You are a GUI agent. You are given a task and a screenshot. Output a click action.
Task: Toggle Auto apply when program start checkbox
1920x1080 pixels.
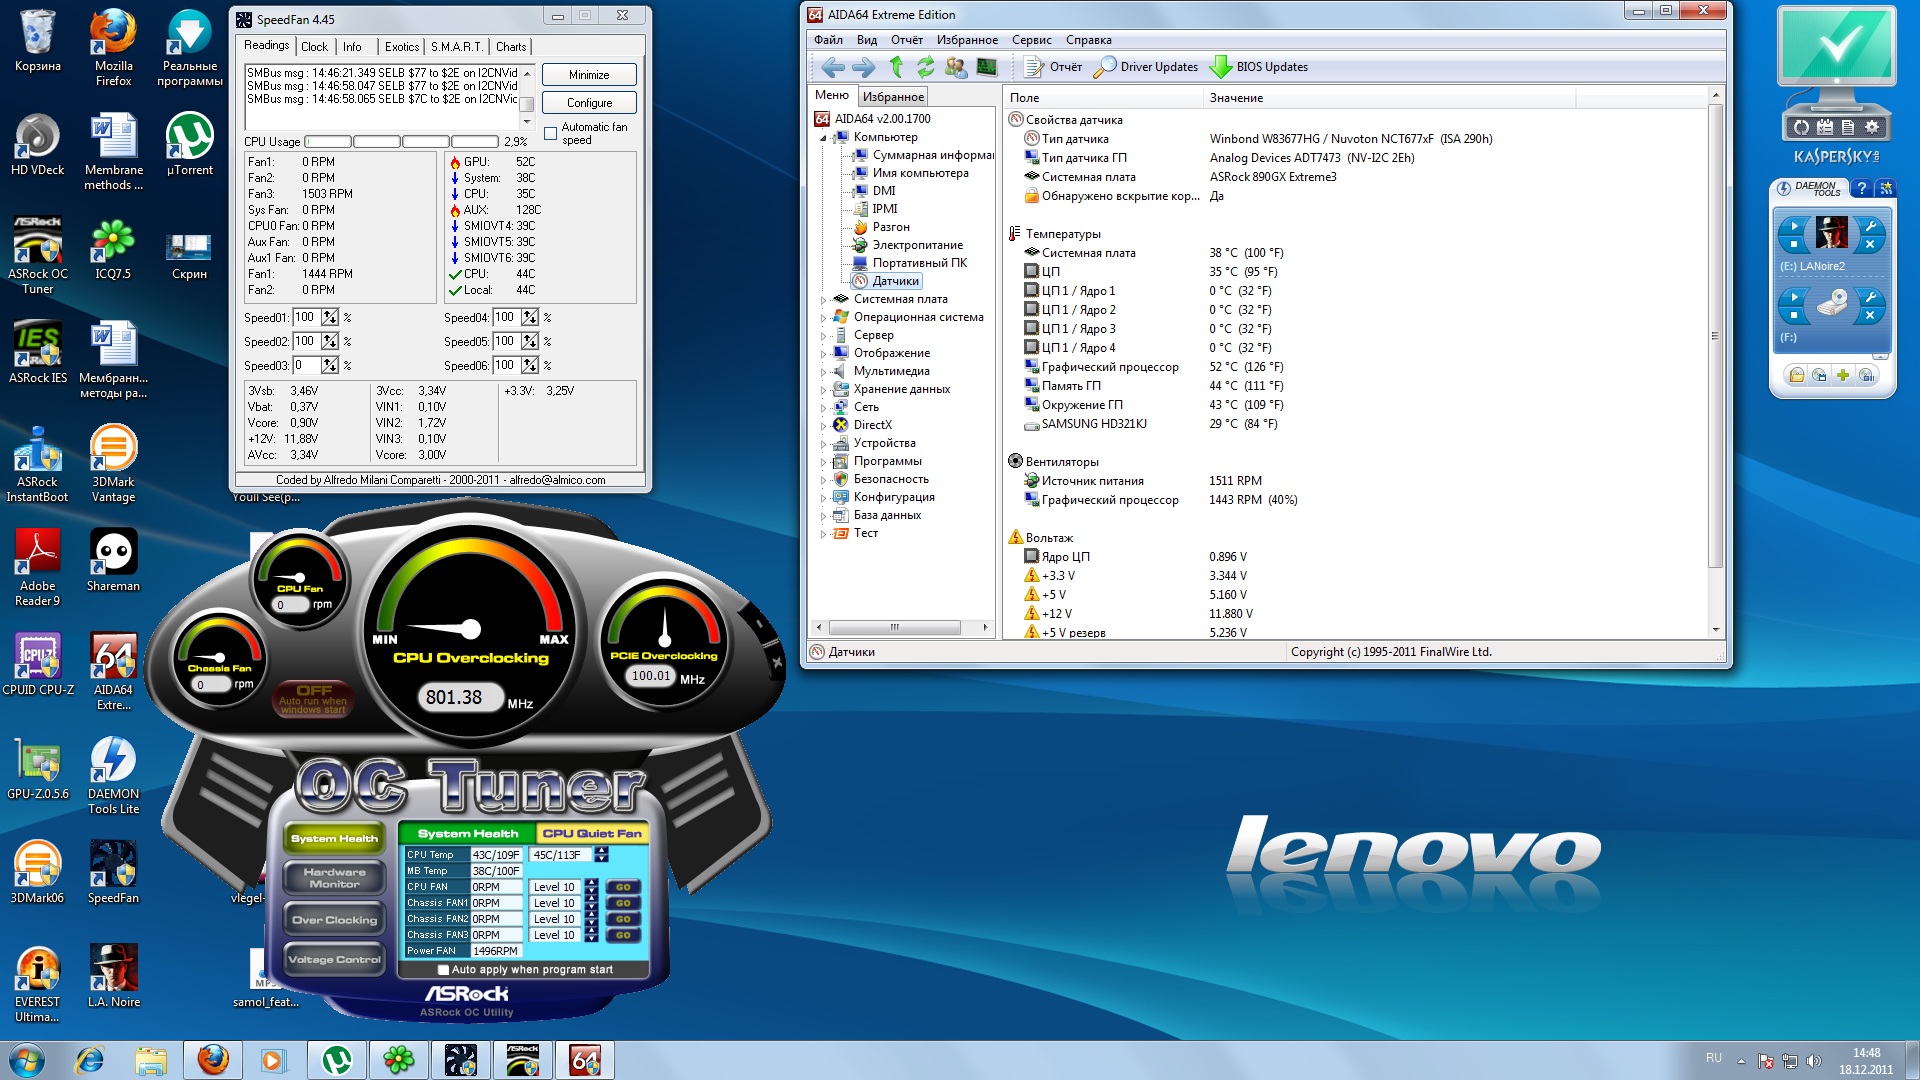pyautogui.click(x=443, y=969)
